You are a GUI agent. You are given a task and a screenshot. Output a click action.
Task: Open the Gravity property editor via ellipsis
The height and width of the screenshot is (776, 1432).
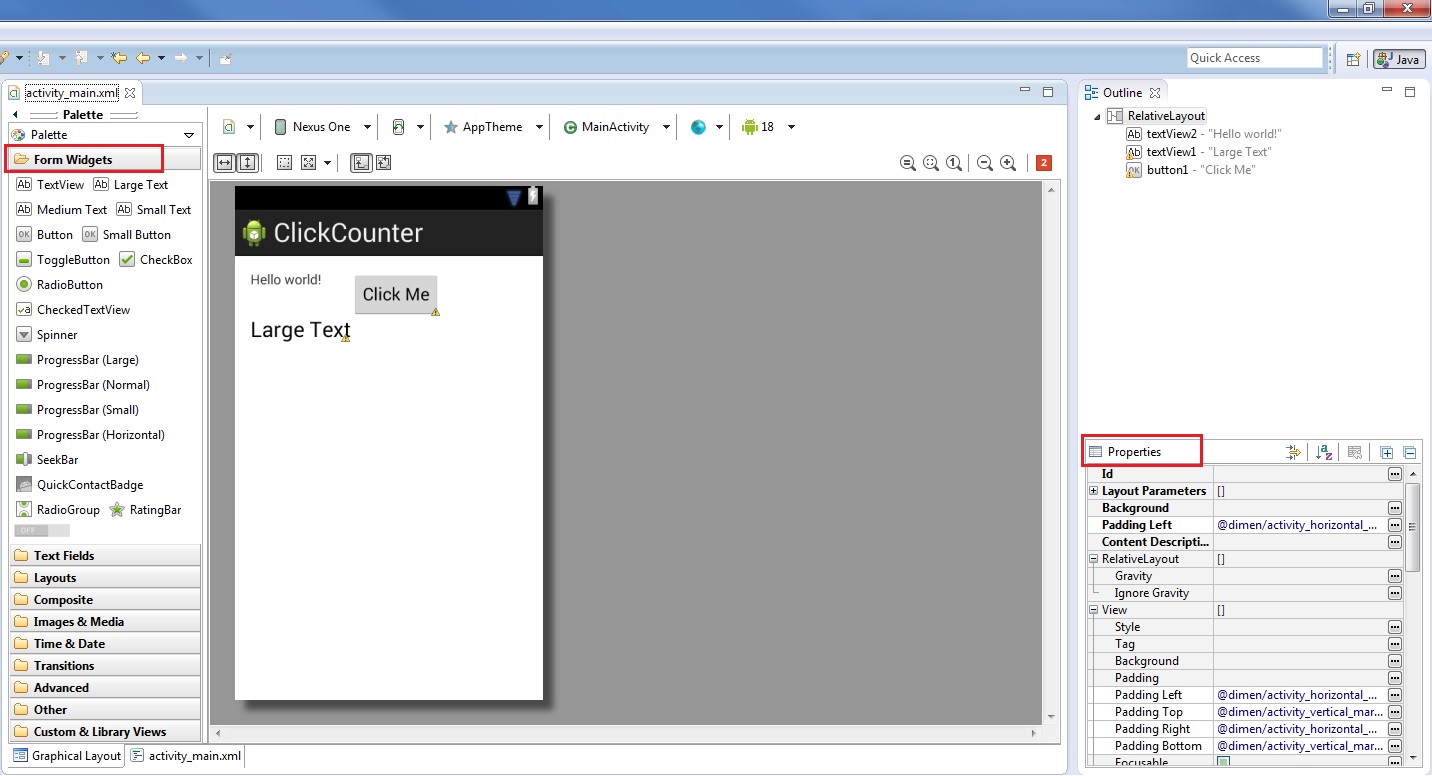tap(1394, 576)
